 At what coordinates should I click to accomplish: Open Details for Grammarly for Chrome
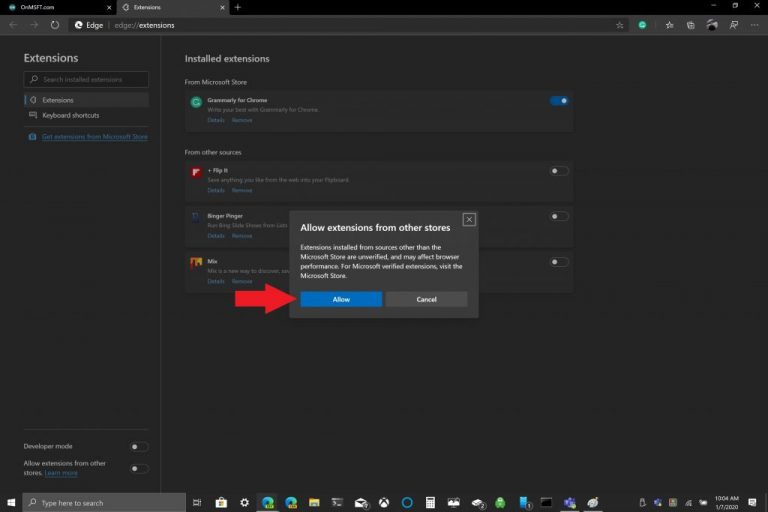216,120
